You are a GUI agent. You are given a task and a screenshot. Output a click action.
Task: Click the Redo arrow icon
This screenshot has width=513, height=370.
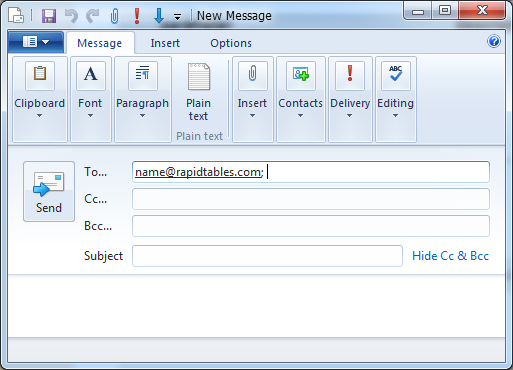93,16
